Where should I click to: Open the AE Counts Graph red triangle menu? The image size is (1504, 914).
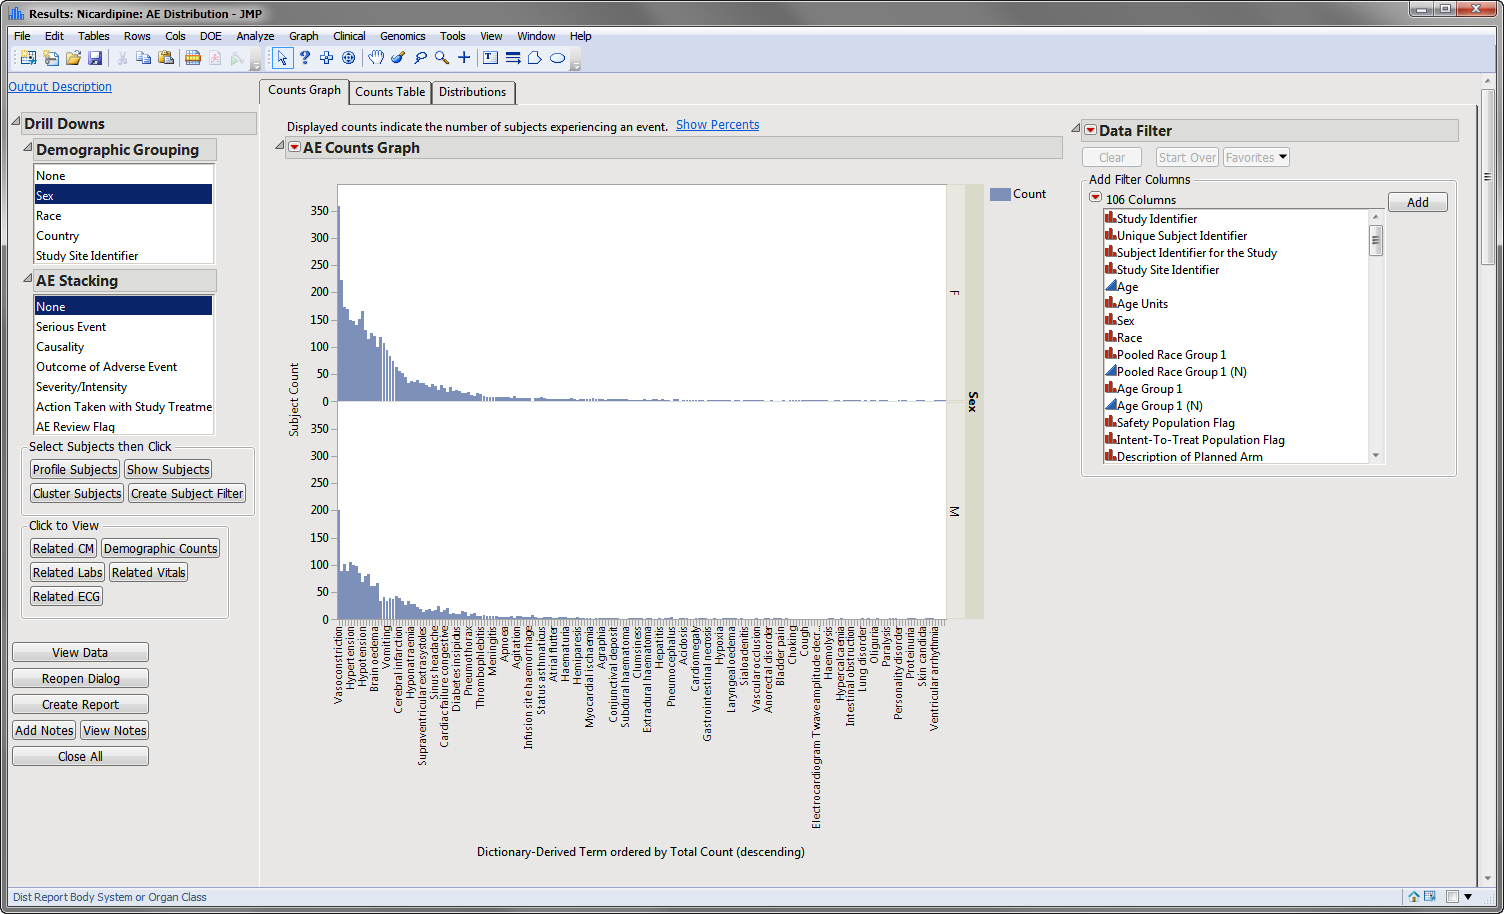[294, 148]
